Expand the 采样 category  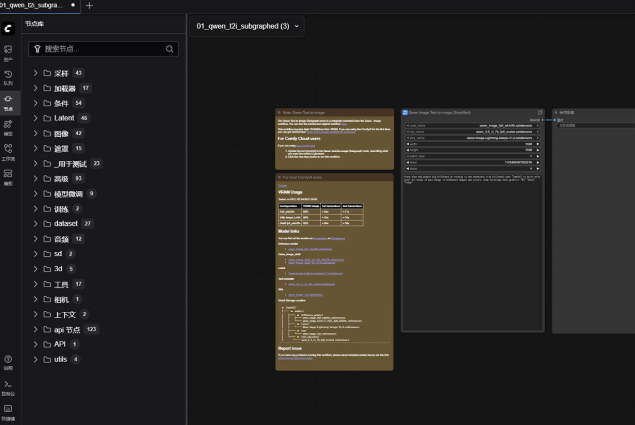click(x=35, y=73)
